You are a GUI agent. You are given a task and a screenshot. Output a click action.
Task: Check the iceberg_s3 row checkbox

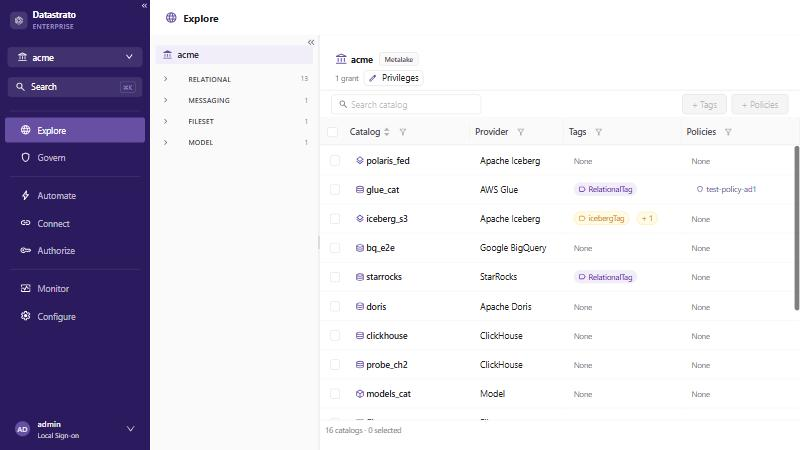(335, 218)
